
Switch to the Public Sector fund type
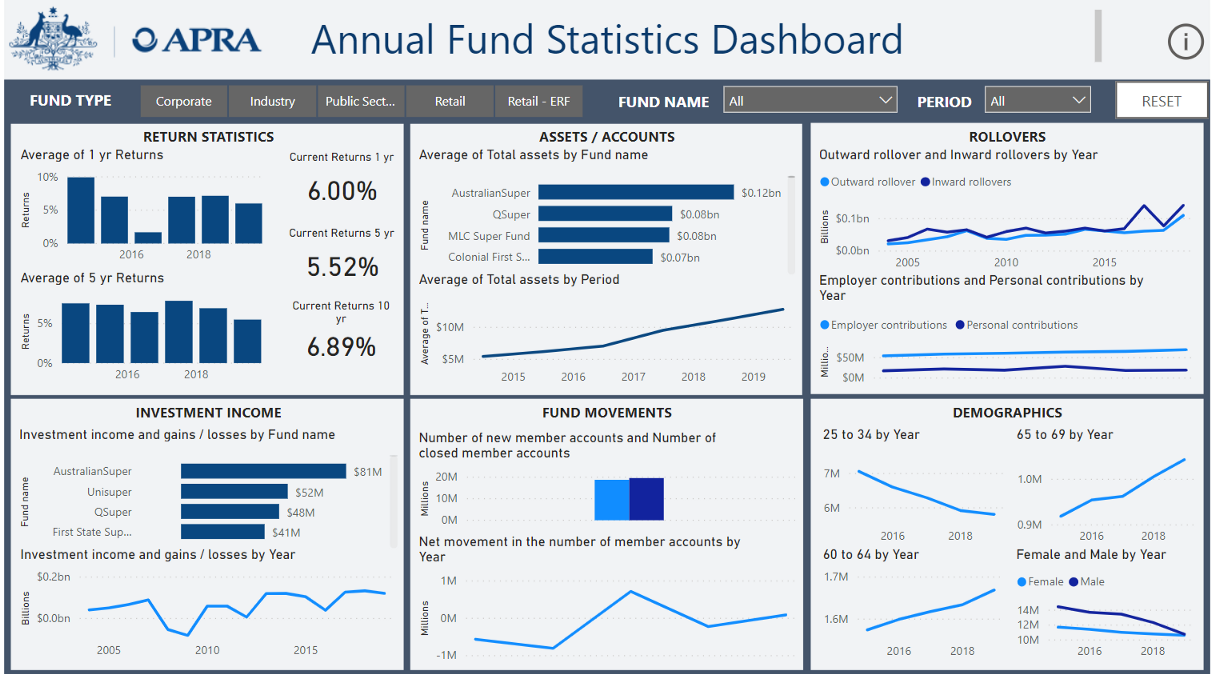[x=358, y=101]
